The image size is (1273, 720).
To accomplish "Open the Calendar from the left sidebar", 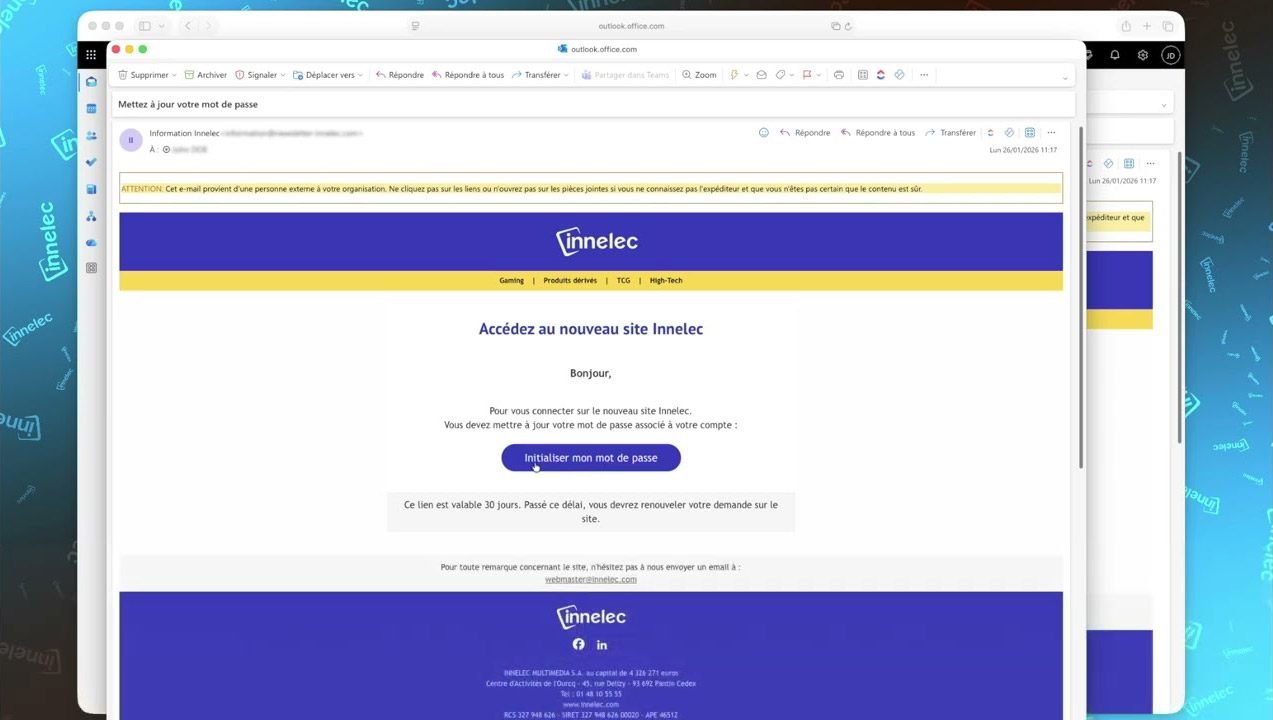I will 91,108.
